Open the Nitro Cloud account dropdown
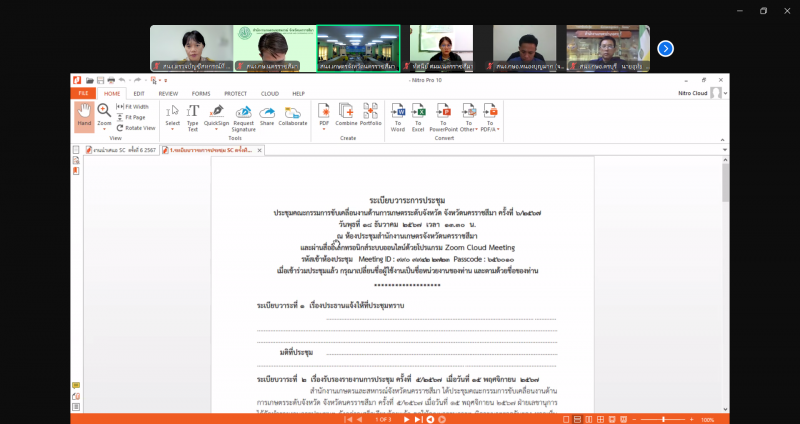This screenshot has width=800, height=424. coord(725,94)
